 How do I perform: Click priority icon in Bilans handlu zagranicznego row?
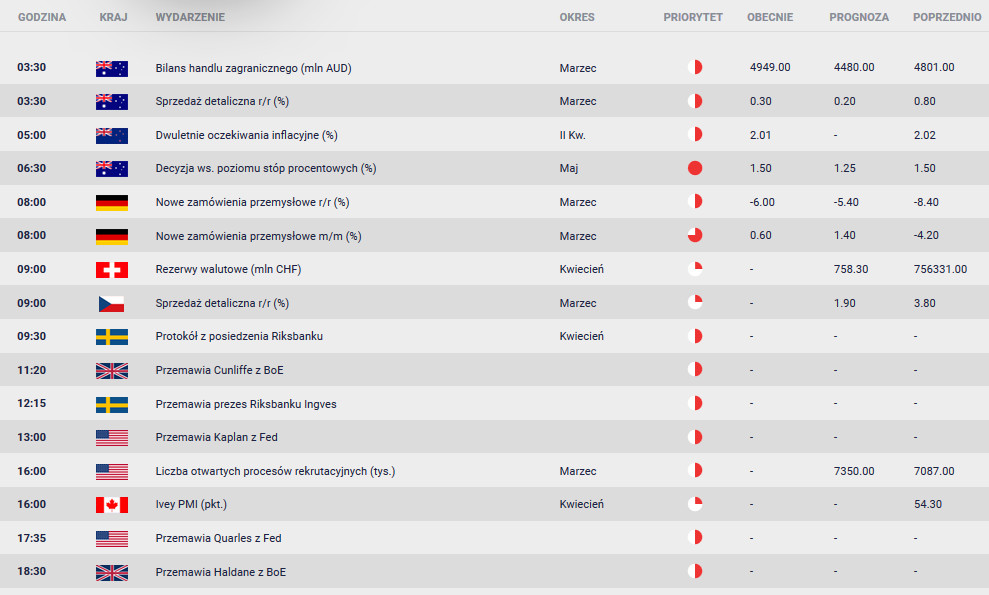coord(695,67)
